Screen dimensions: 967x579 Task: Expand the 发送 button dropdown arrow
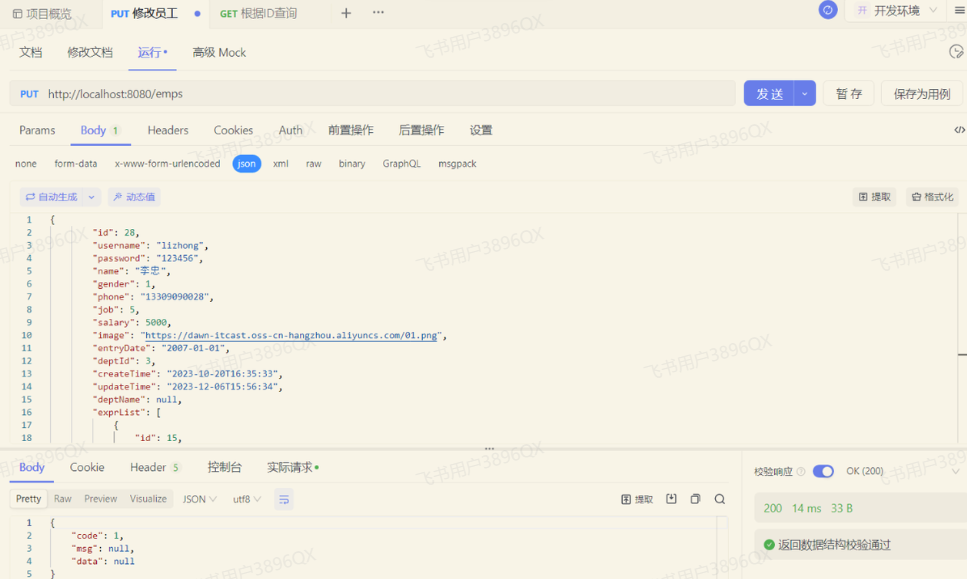(x=805, y=94)
